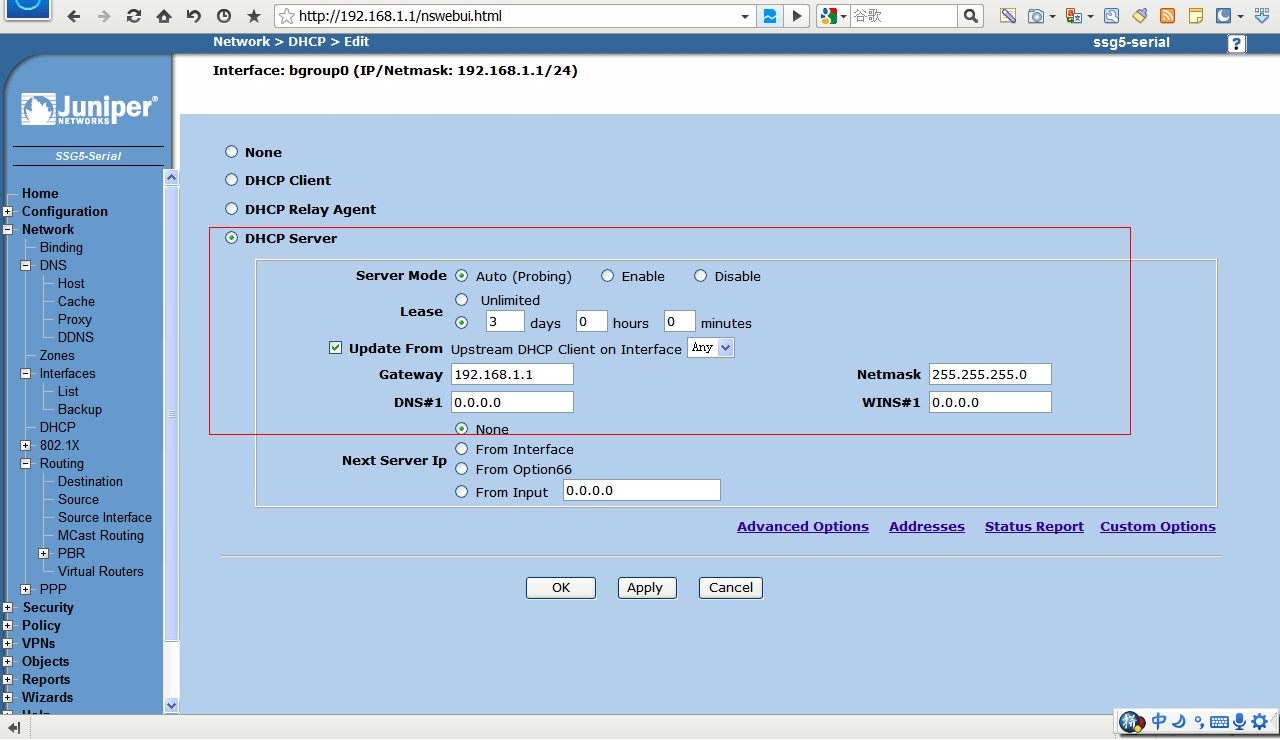Open the upstream interface Any dropdown

click(711, 348)
